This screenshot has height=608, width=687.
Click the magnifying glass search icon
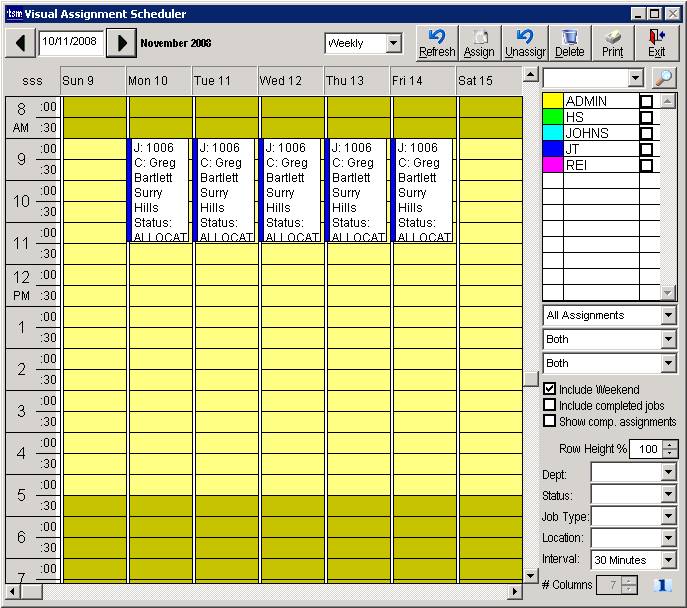pyautogui.click(x=663, y=78)
